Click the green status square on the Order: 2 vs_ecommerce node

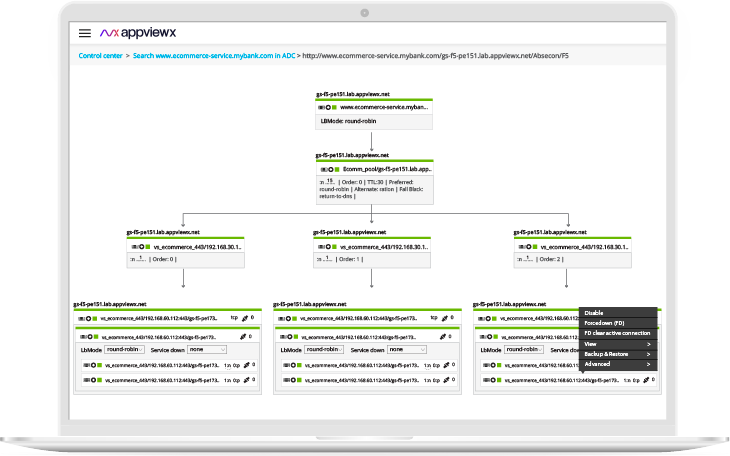pos(534,245)
